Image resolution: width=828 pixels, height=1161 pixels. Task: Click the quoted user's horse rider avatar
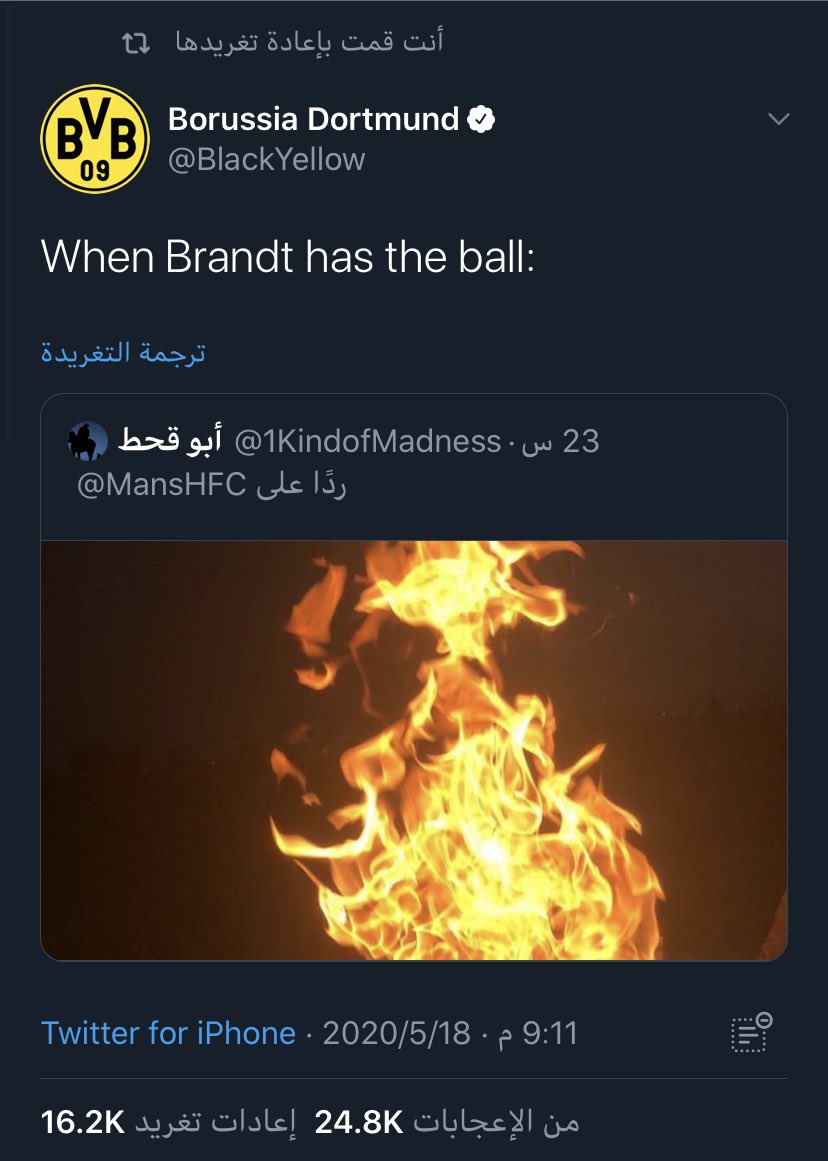point(88,441)
